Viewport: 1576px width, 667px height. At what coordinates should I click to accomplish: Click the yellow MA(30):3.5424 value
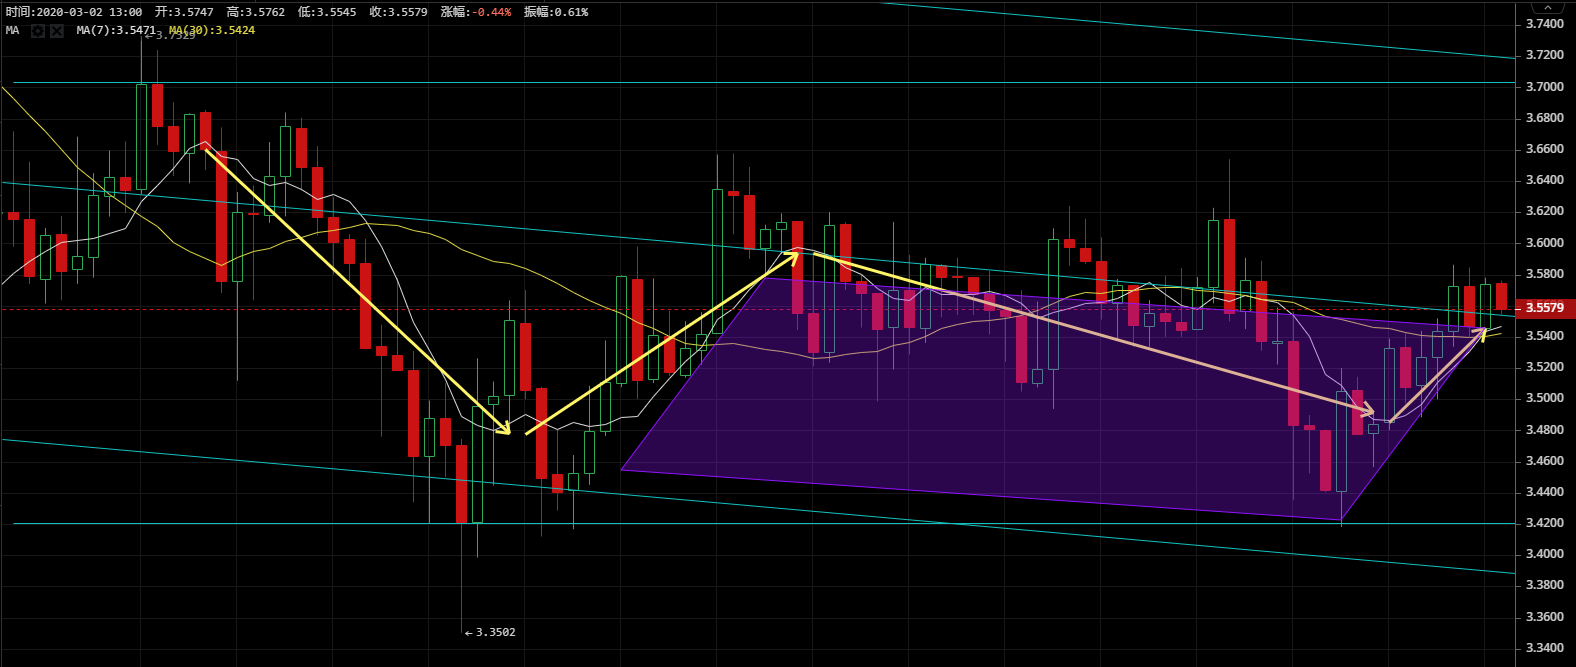click(212, 31)
